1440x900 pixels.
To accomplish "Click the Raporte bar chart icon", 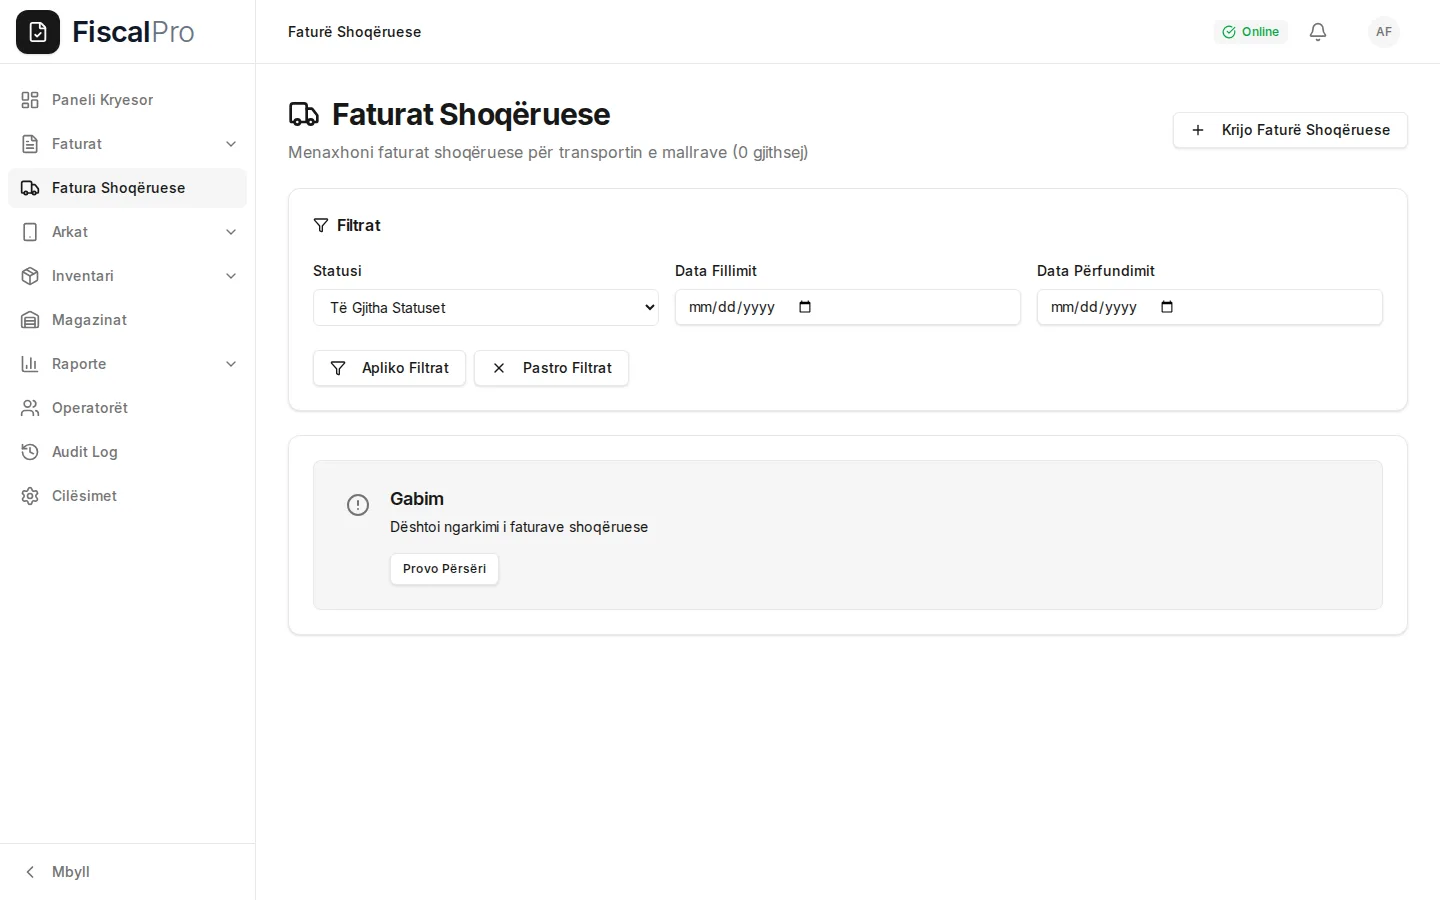I will (30, 364).
